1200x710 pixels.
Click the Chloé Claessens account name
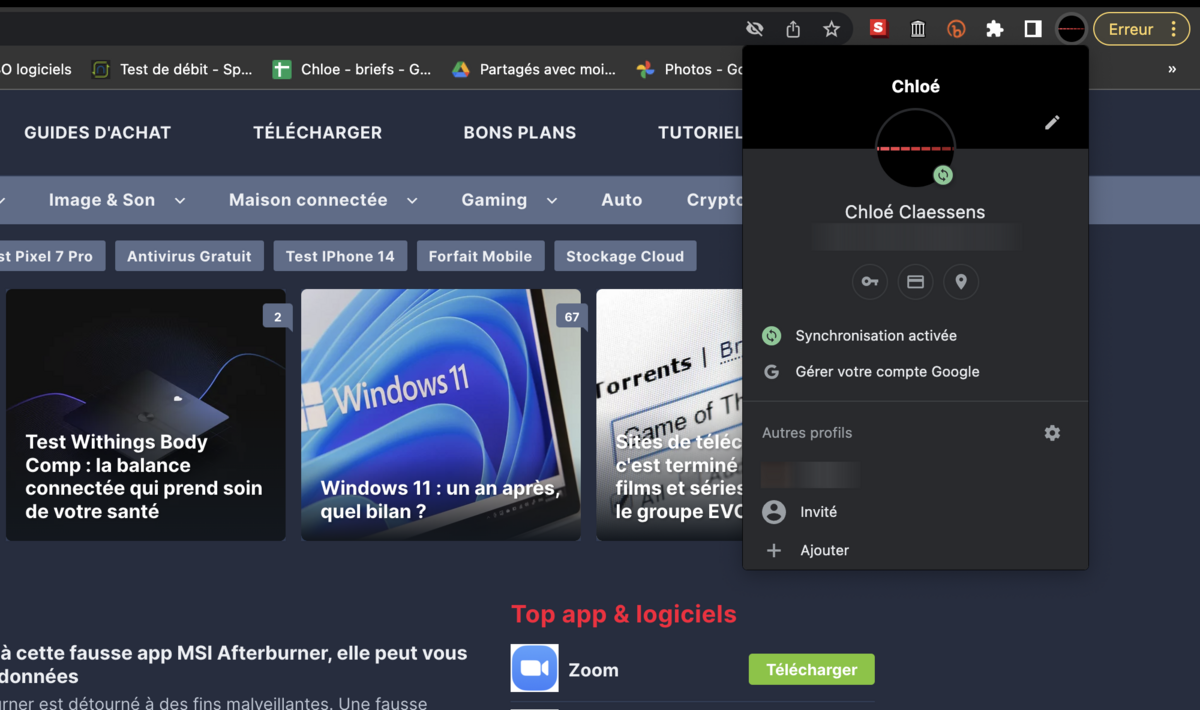[x=915, y=212]
